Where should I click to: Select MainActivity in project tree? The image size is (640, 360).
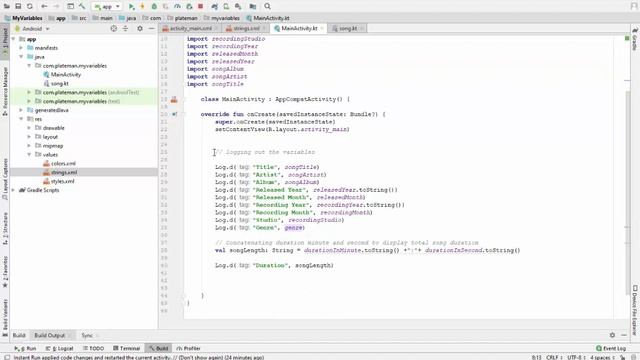tap(62, 75)
